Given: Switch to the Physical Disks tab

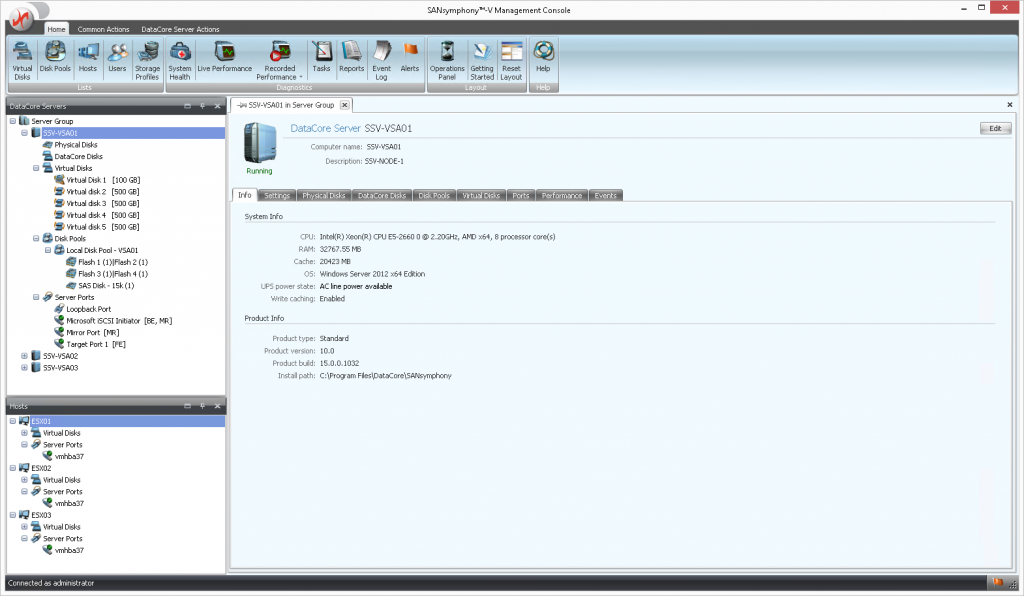Looking at the screenshot, I should pos(323,196).
